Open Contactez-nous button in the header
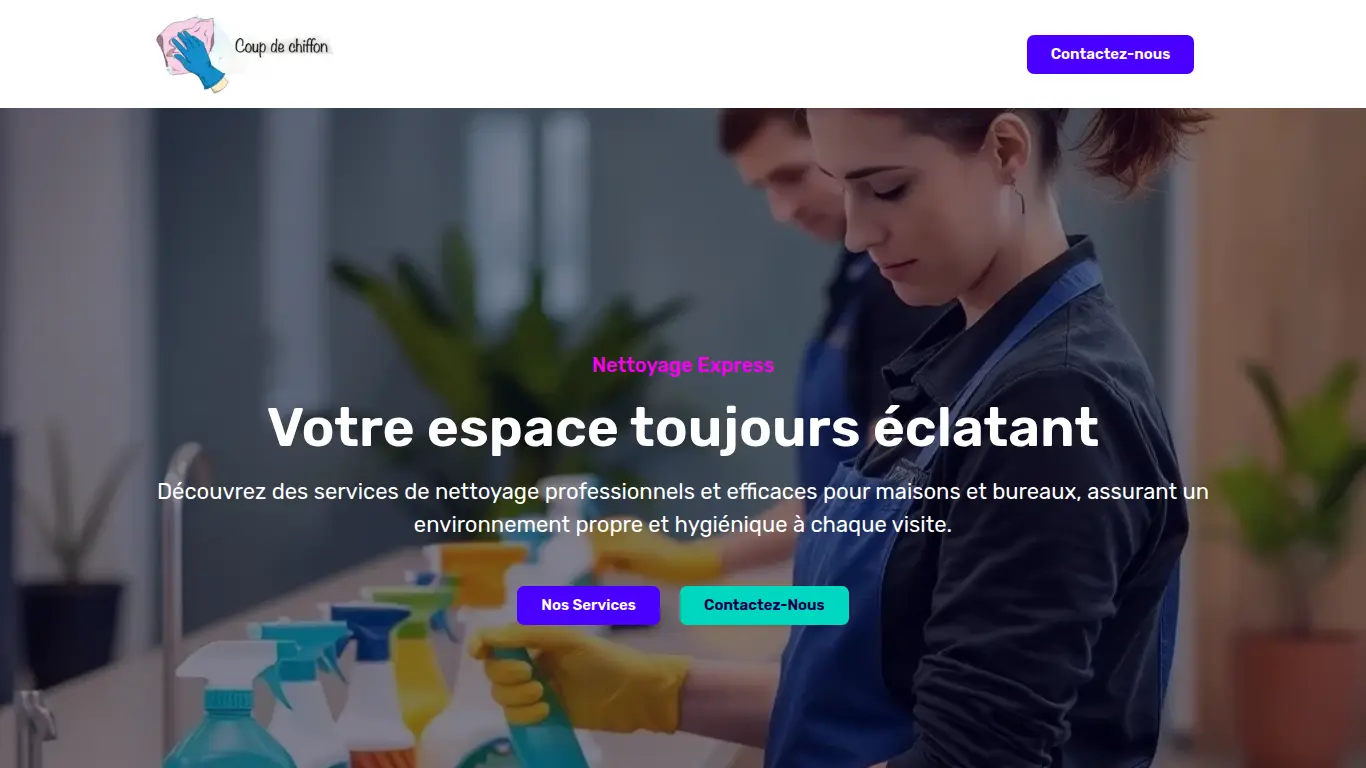Viewport: 1366px width, 768px height. (1110, 54)
